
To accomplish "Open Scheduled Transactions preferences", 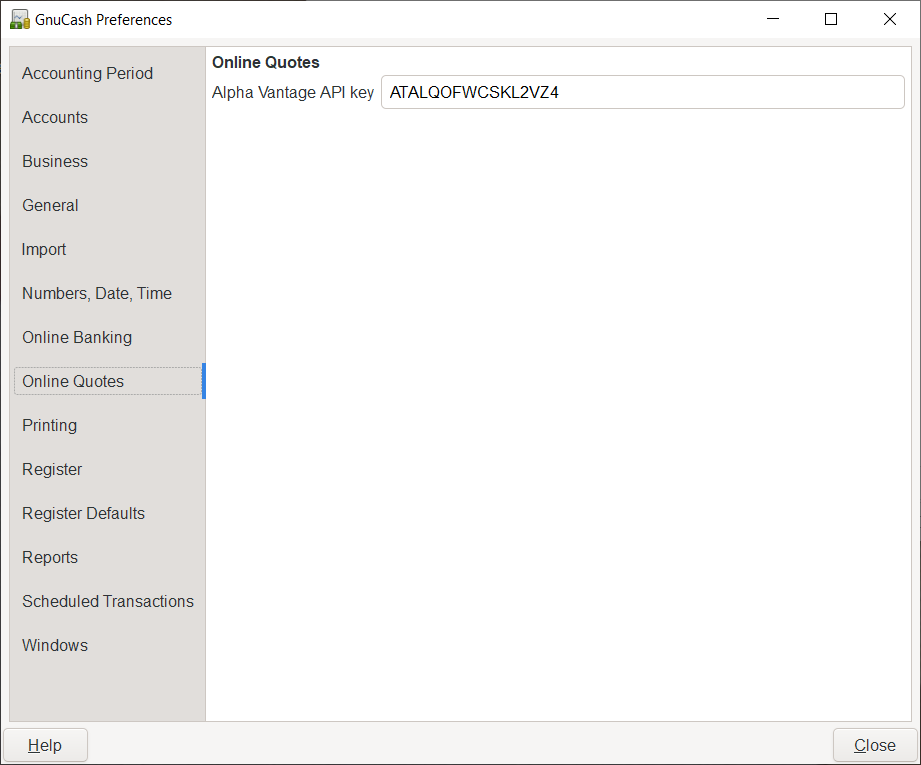I will click(x=108, y=601).
